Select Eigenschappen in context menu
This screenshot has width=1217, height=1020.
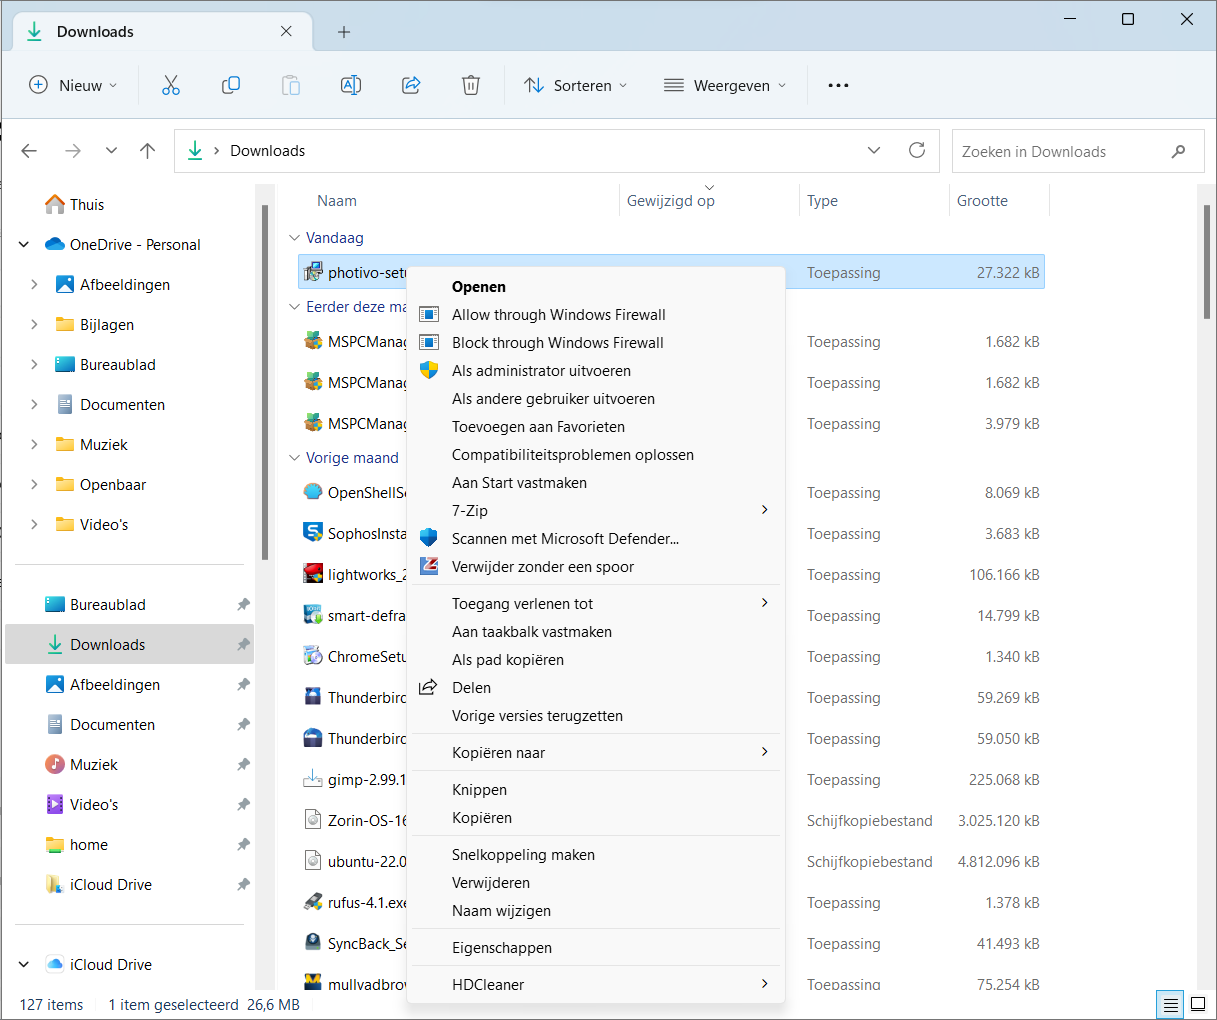[x=502, y=948]
